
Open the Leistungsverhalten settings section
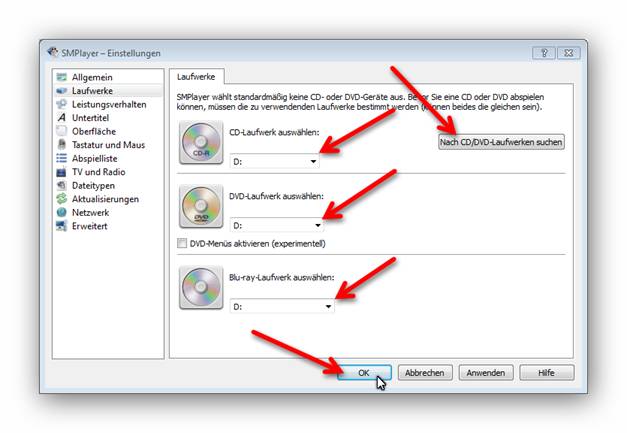(x=109, y=104)
